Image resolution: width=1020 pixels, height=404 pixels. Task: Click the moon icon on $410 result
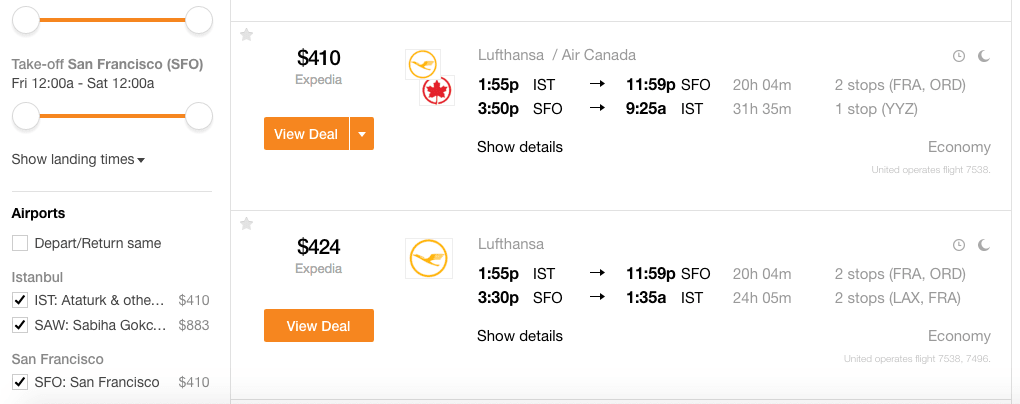coord(984,57)
